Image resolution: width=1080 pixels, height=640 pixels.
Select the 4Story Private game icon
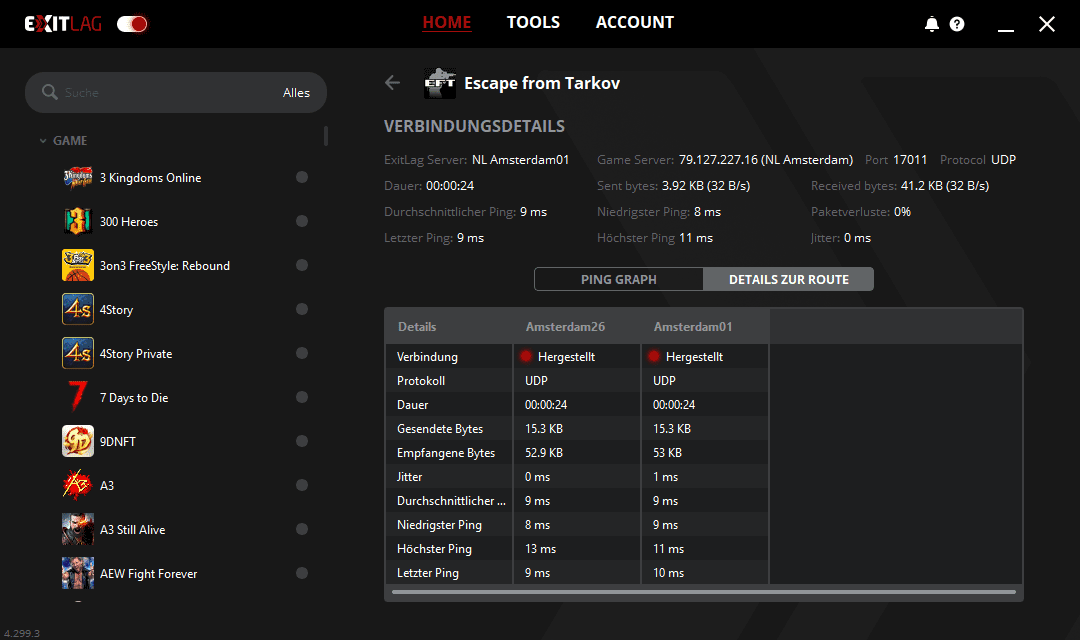78,353
